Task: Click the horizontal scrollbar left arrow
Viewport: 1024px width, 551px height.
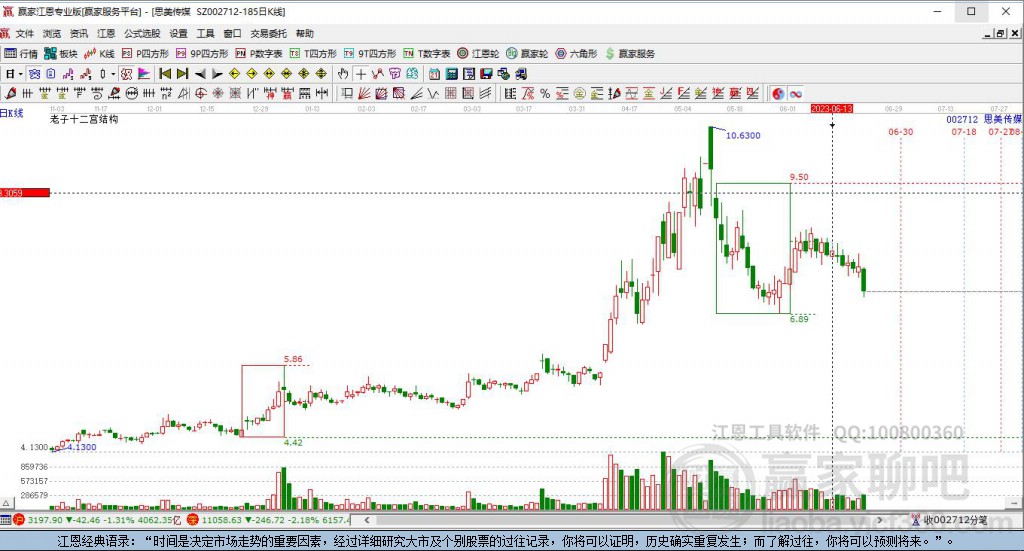Action: point(367,520)
